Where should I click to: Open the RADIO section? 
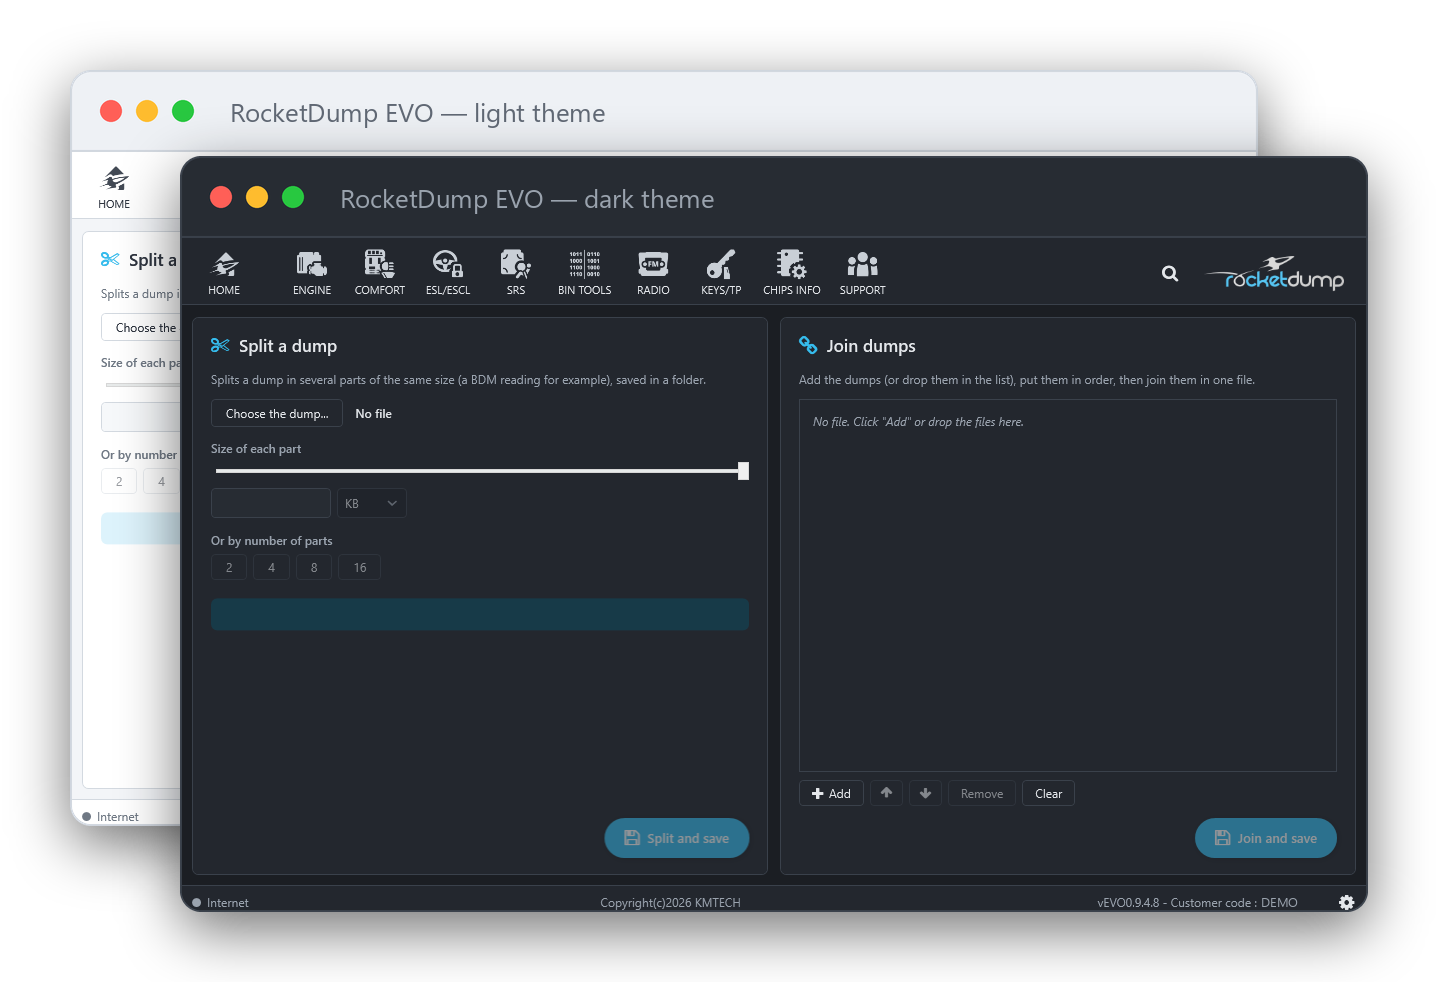point(653,272)
